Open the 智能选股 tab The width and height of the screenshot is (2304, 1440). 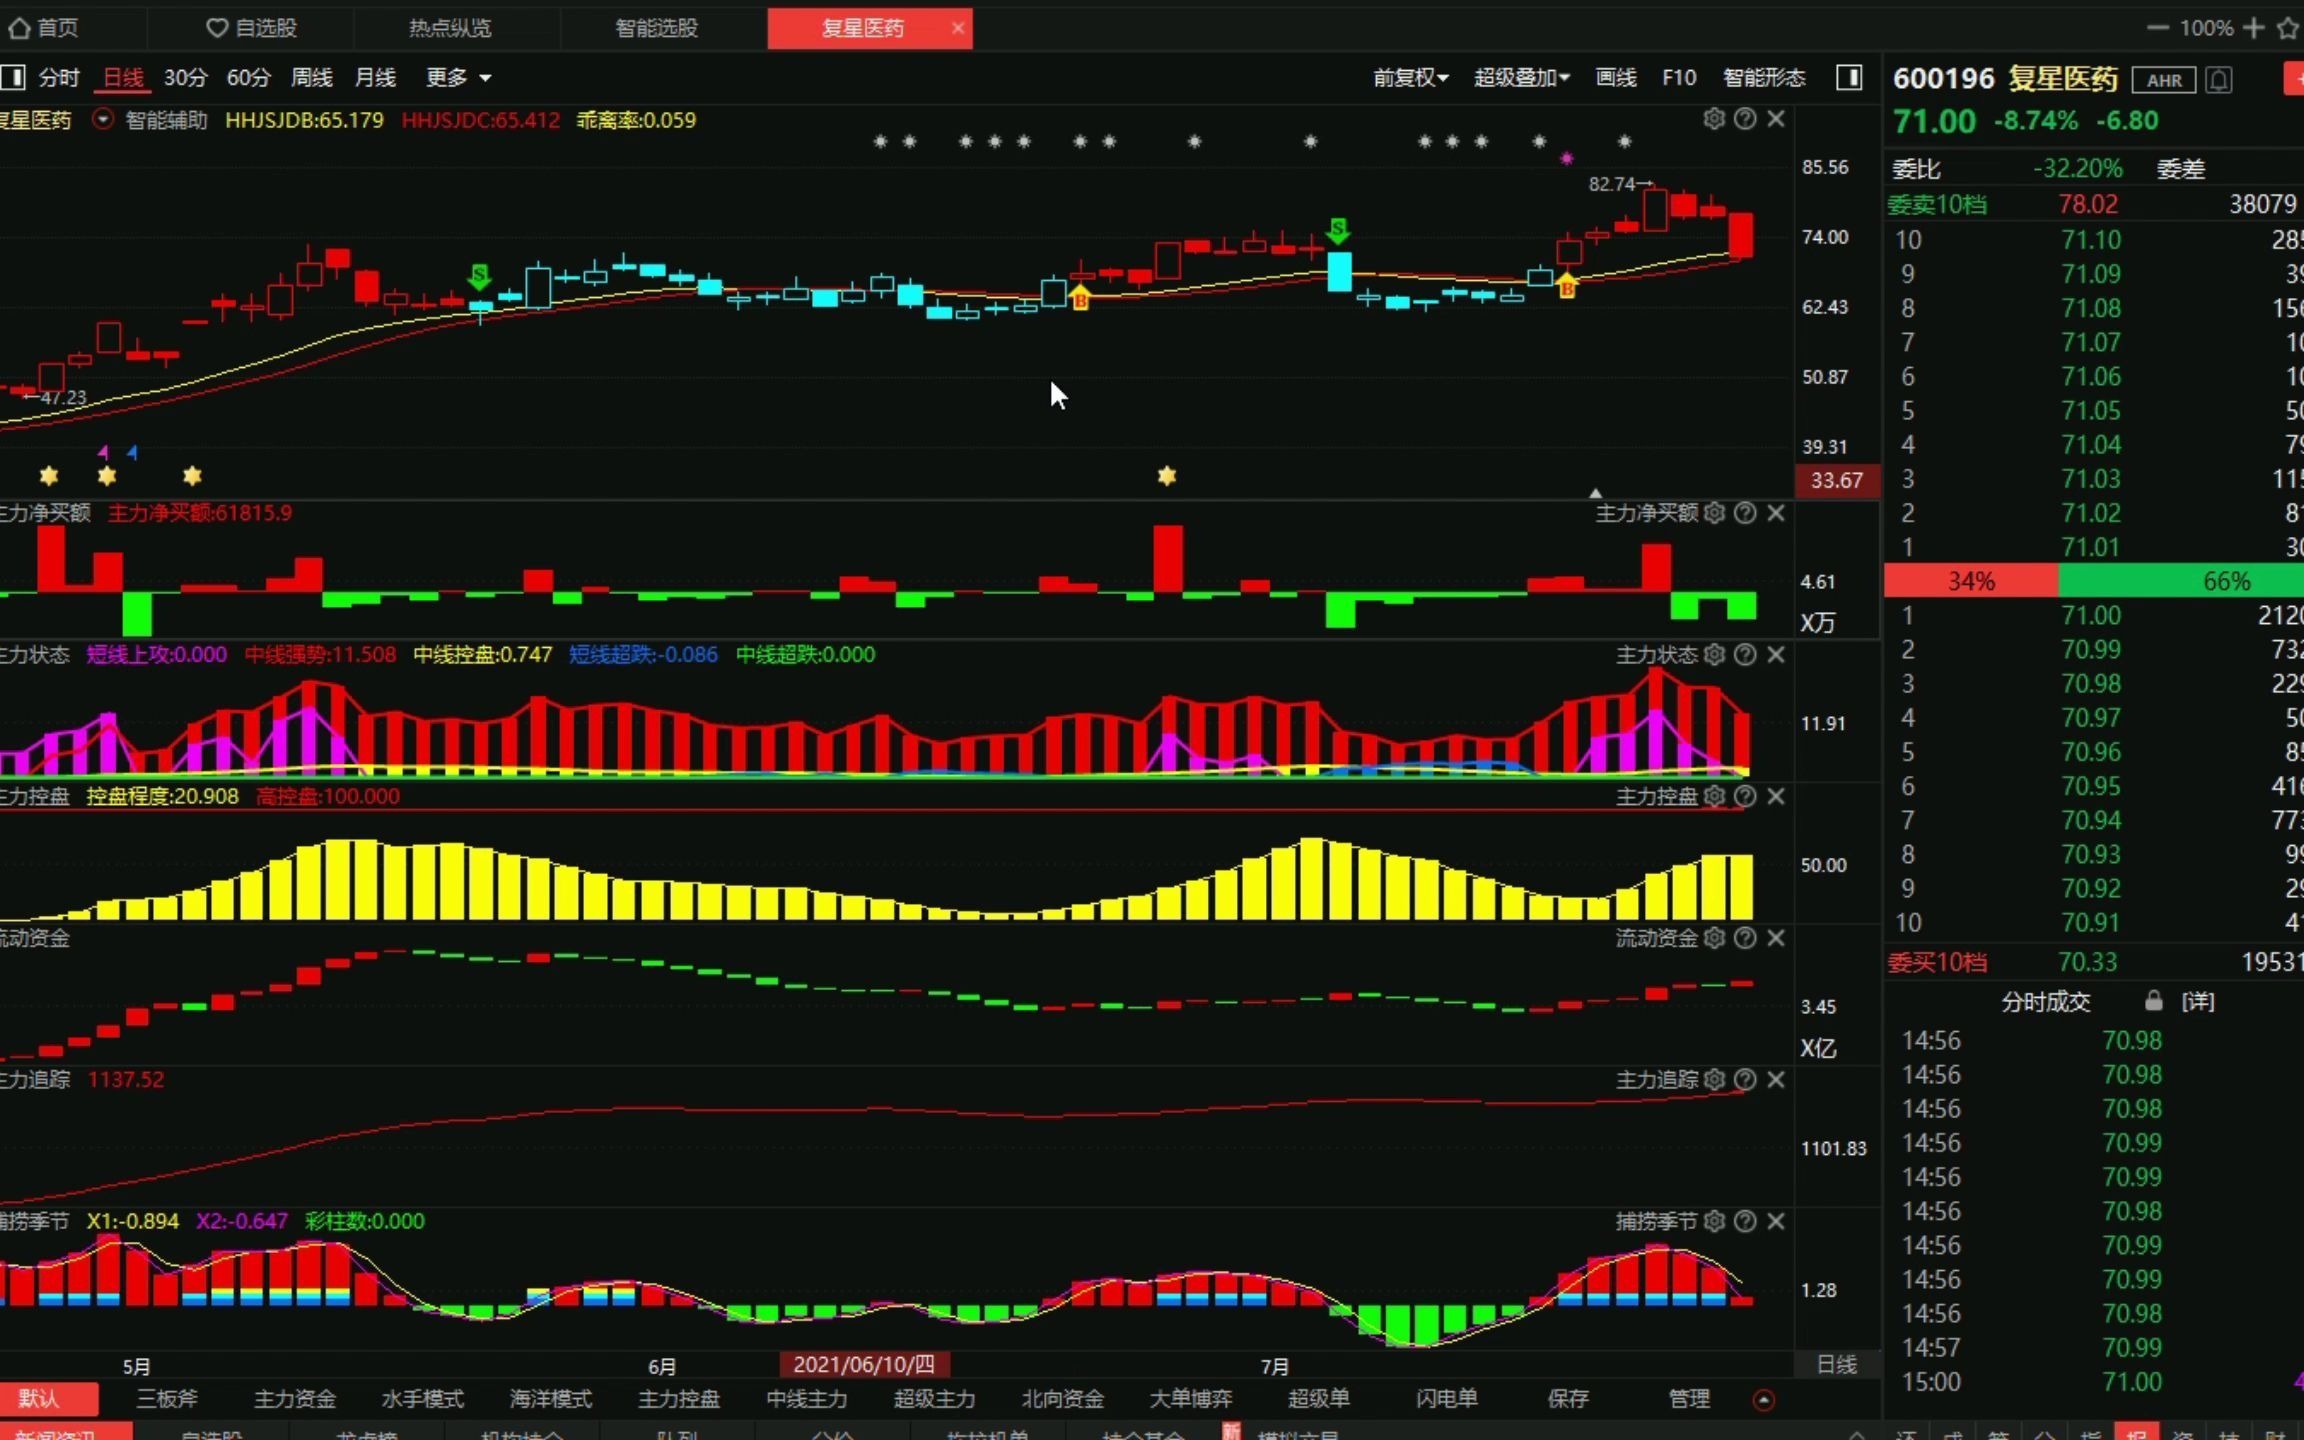(x=656, y=28)
